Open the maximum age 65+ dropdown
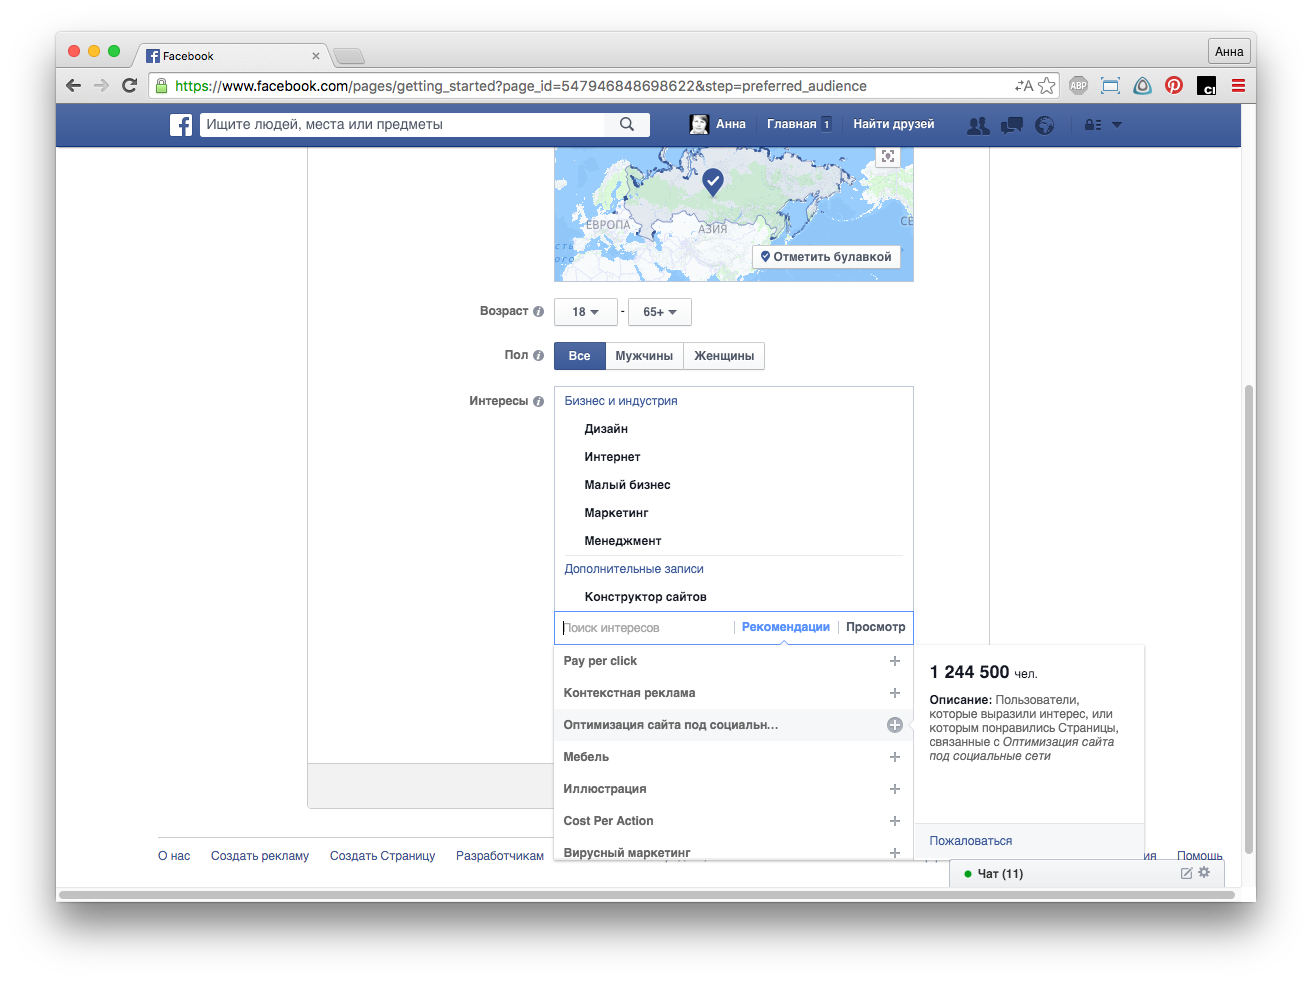Screen dimensions: 1312x982 (x=659, y=312)
